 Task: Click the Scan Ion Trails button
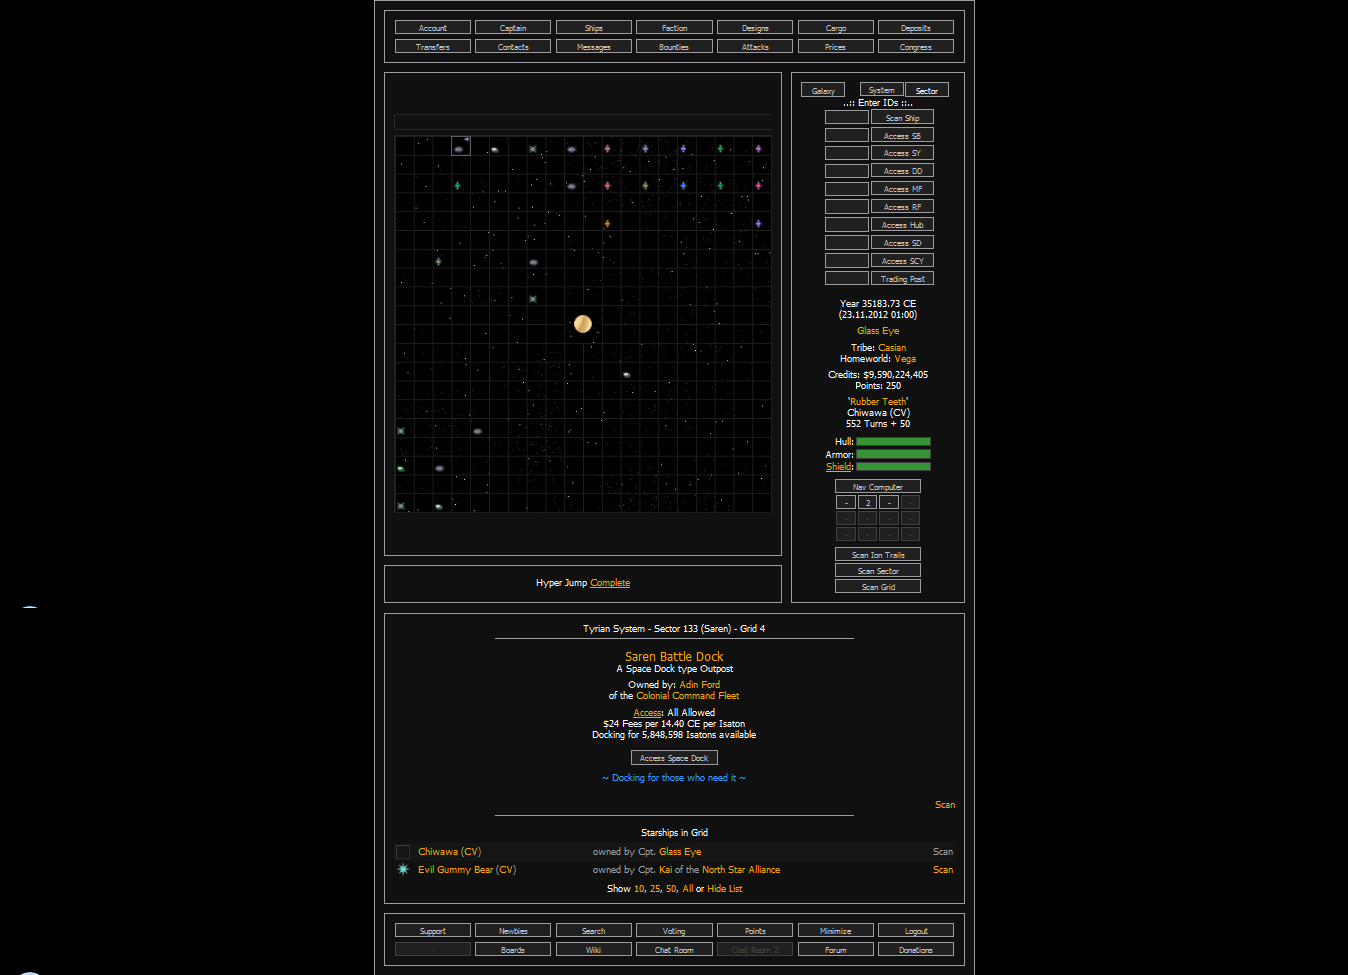point(878,555)
